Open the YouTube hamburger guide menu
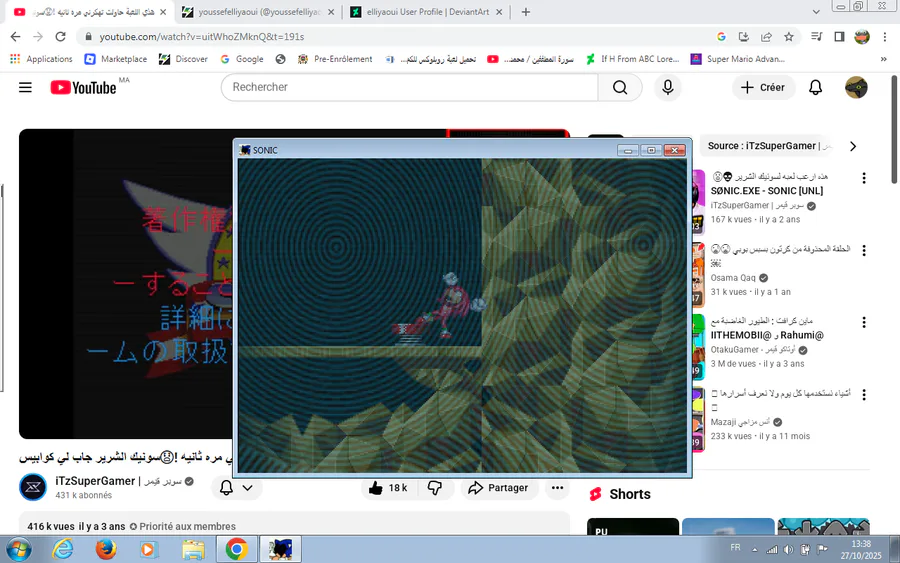This screenshot has height=563, width=900. (25, 87)
